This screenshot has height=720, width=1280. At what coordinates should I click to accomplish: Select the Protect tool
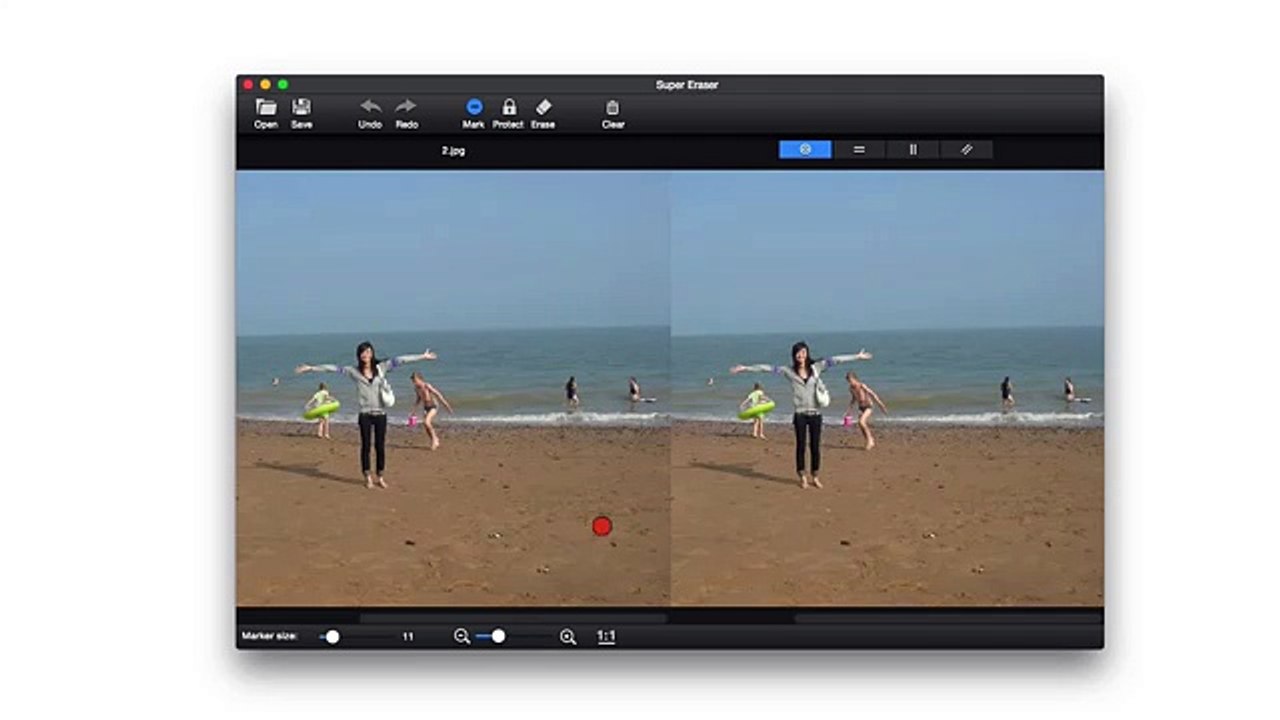click(x=508, y=113)
